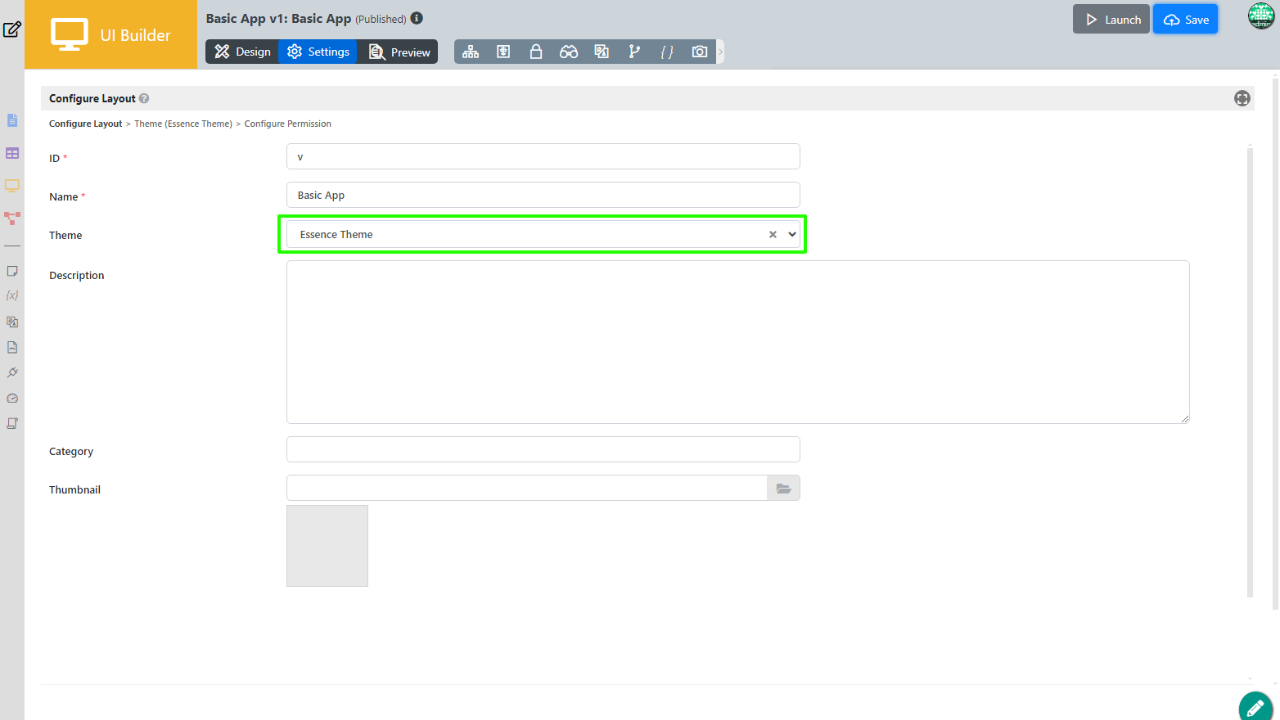
Task: Open the sitemap hierarchy toolbar icon
Action: tap(470, 52)
